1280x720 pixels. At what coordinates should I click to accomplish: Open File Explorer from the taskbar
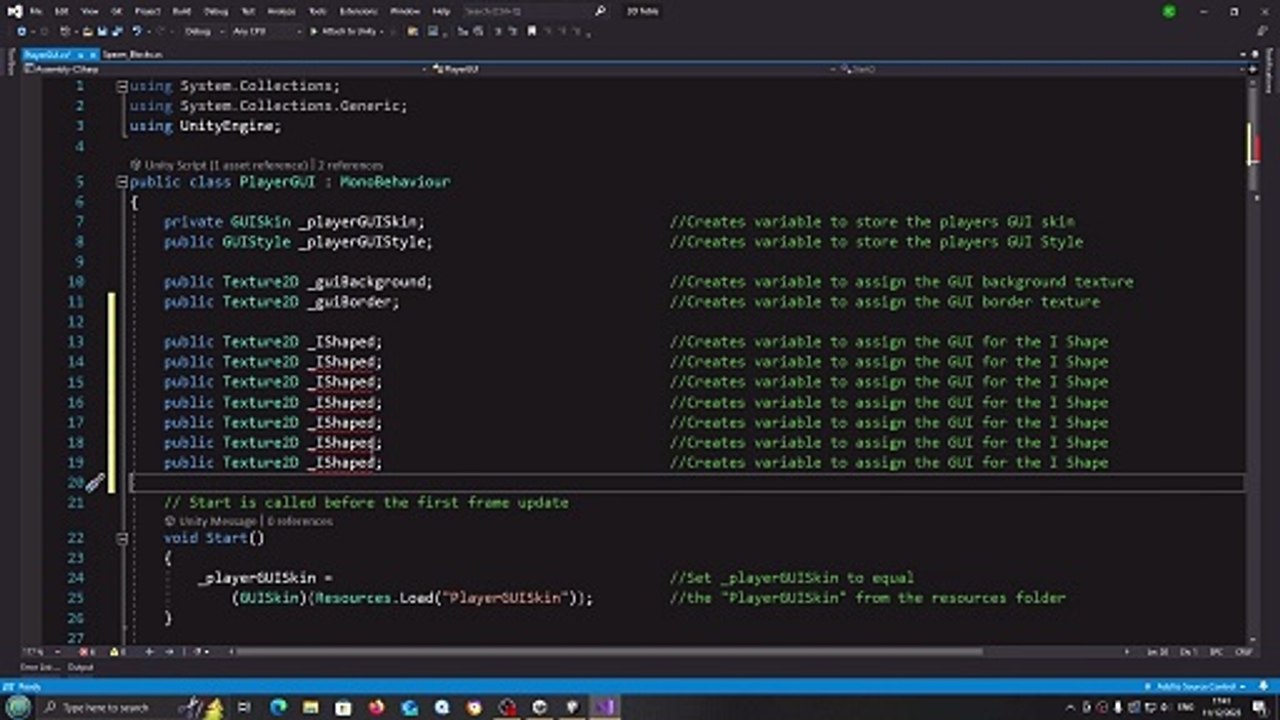click(311, 707)
